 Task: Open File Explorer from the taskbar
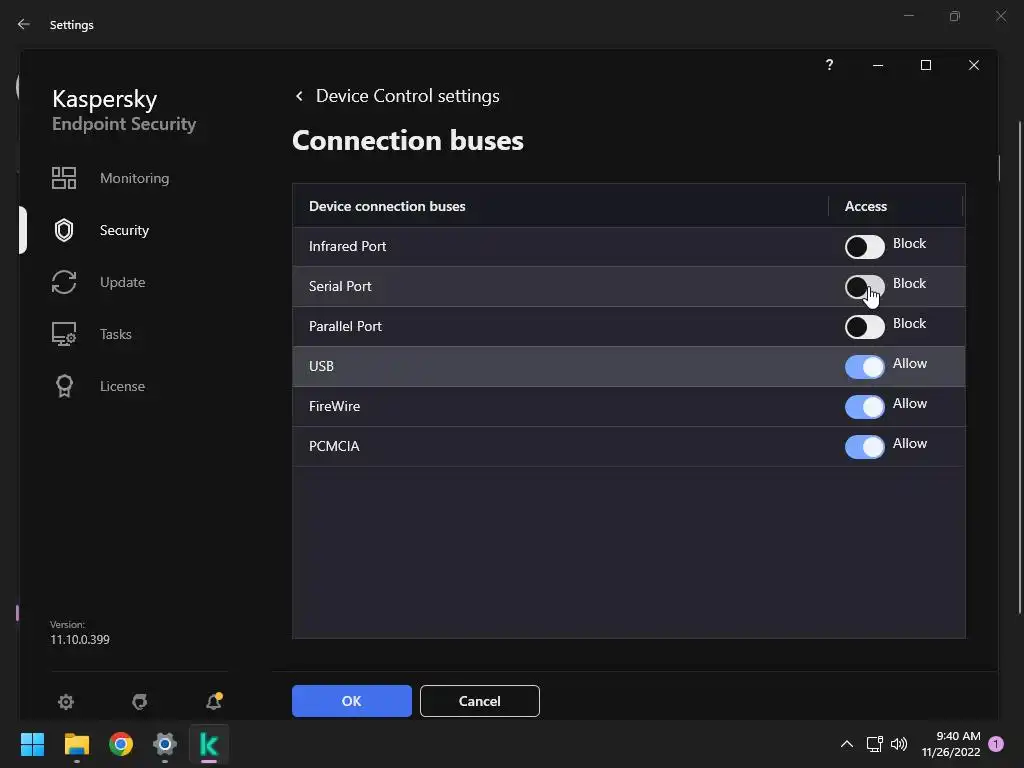click(x=76, y=744)
